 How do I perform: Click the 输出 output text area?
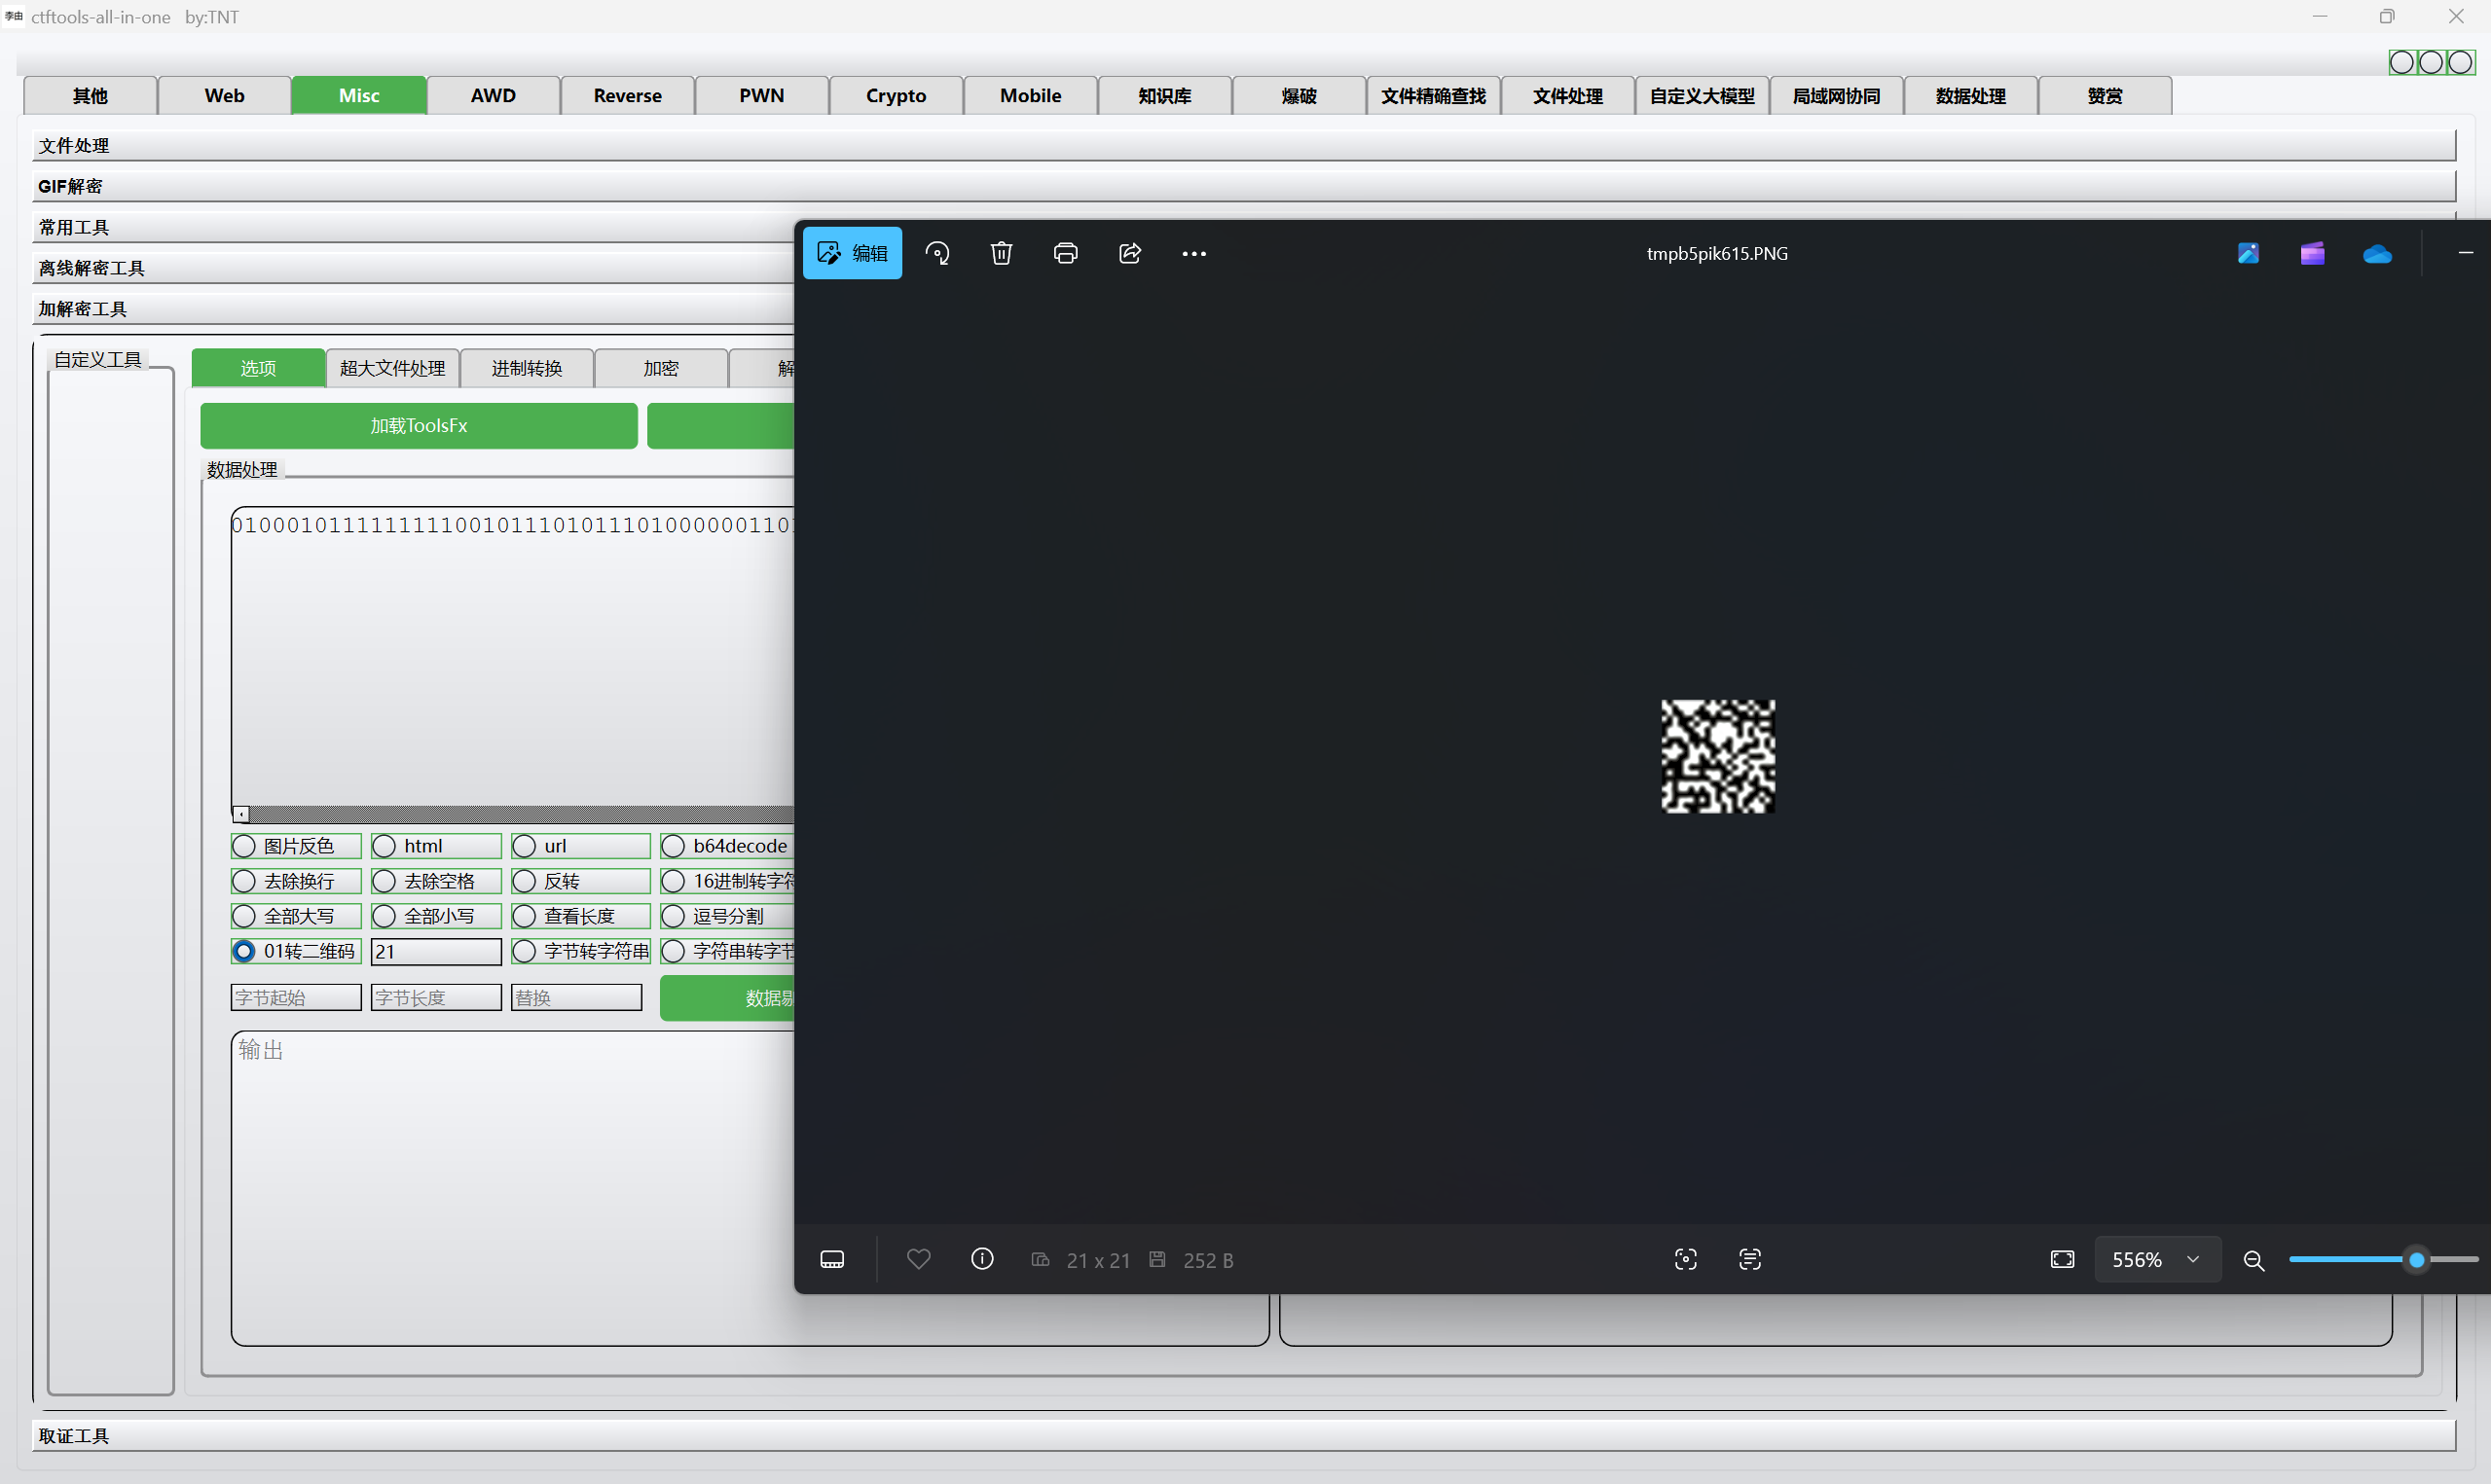point(513,1188)
